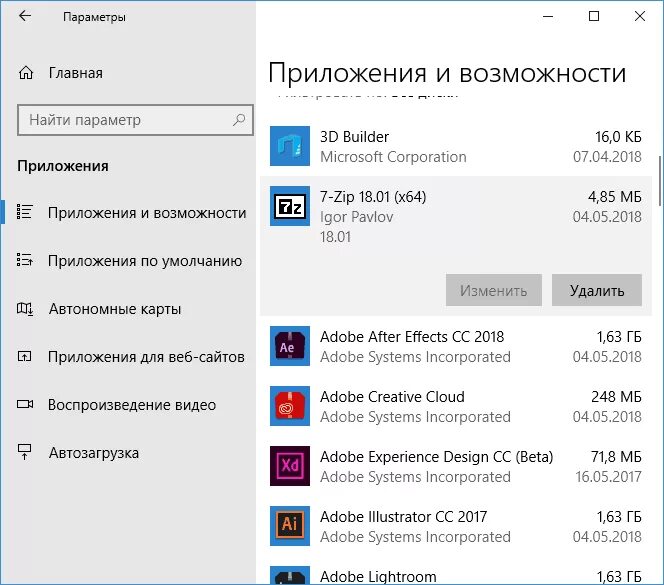Open Приложения и возможности section
This screenshot has width=664, height=585.
click(x=146, y=212)
